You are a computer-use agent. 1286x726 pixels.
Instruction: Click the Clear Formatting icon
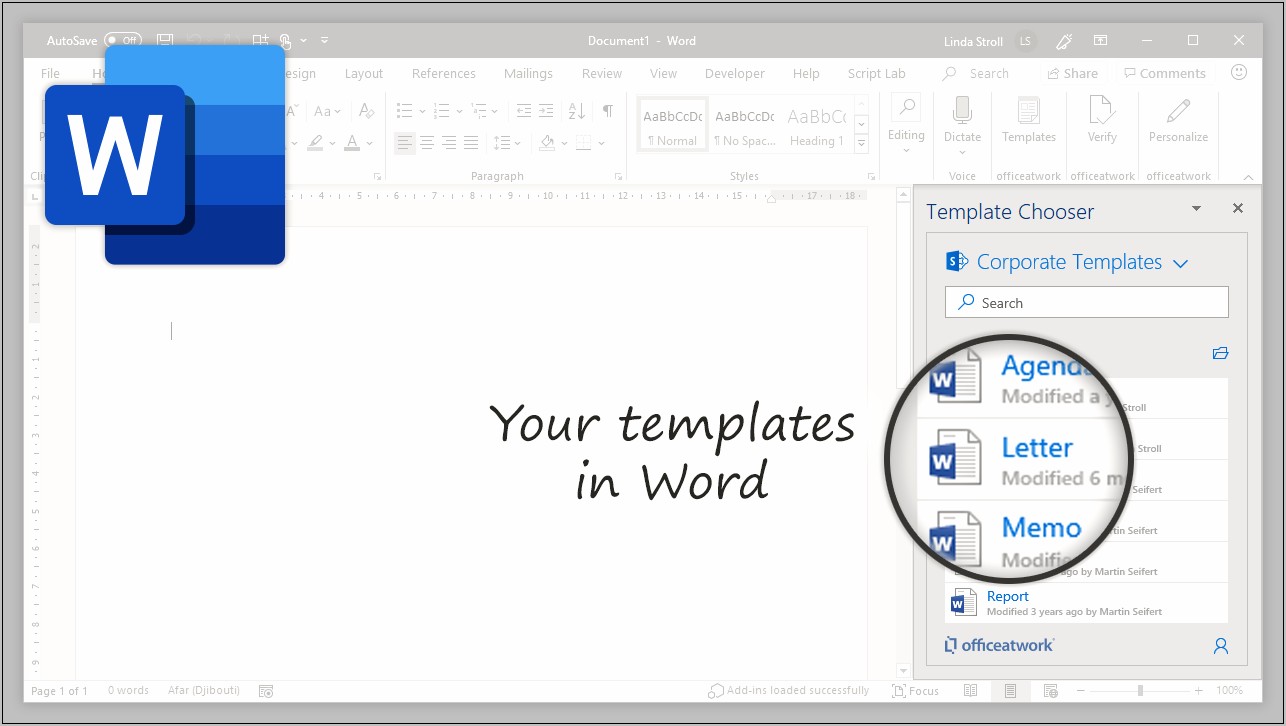pyautogui.click(x=367, y=111)
